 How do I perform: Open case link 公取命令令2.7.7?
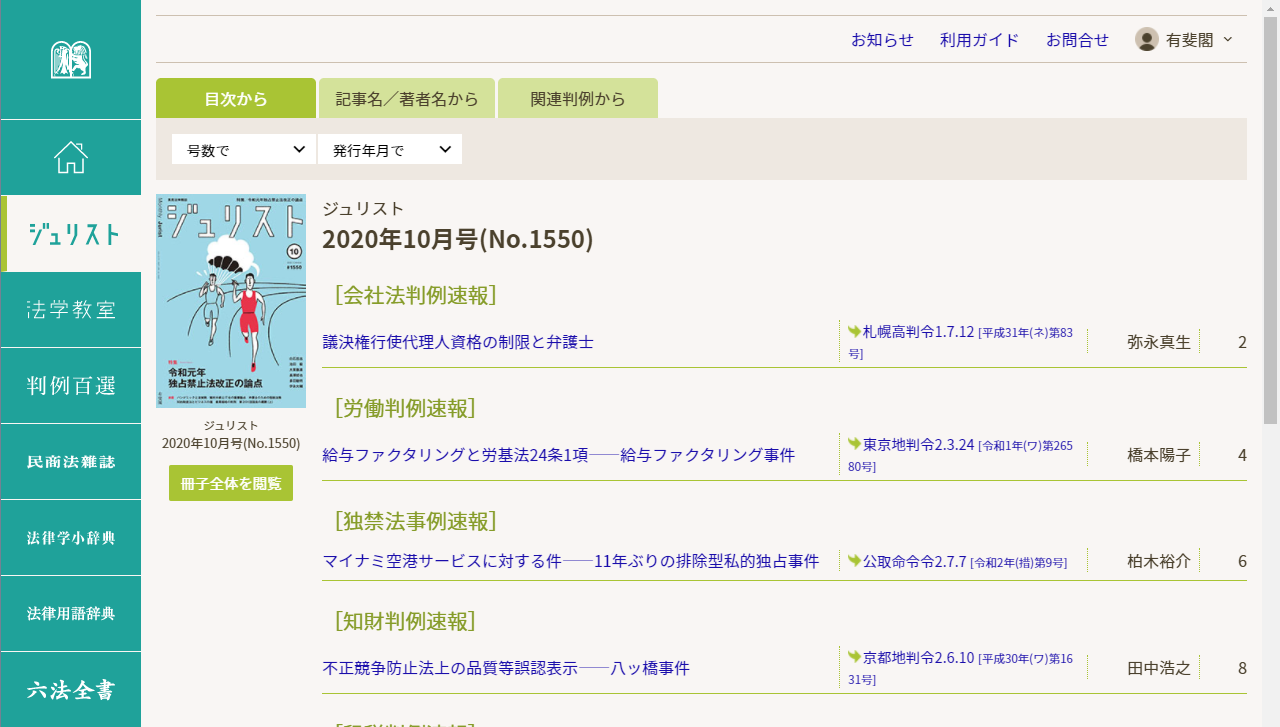[x=915, y=561]
